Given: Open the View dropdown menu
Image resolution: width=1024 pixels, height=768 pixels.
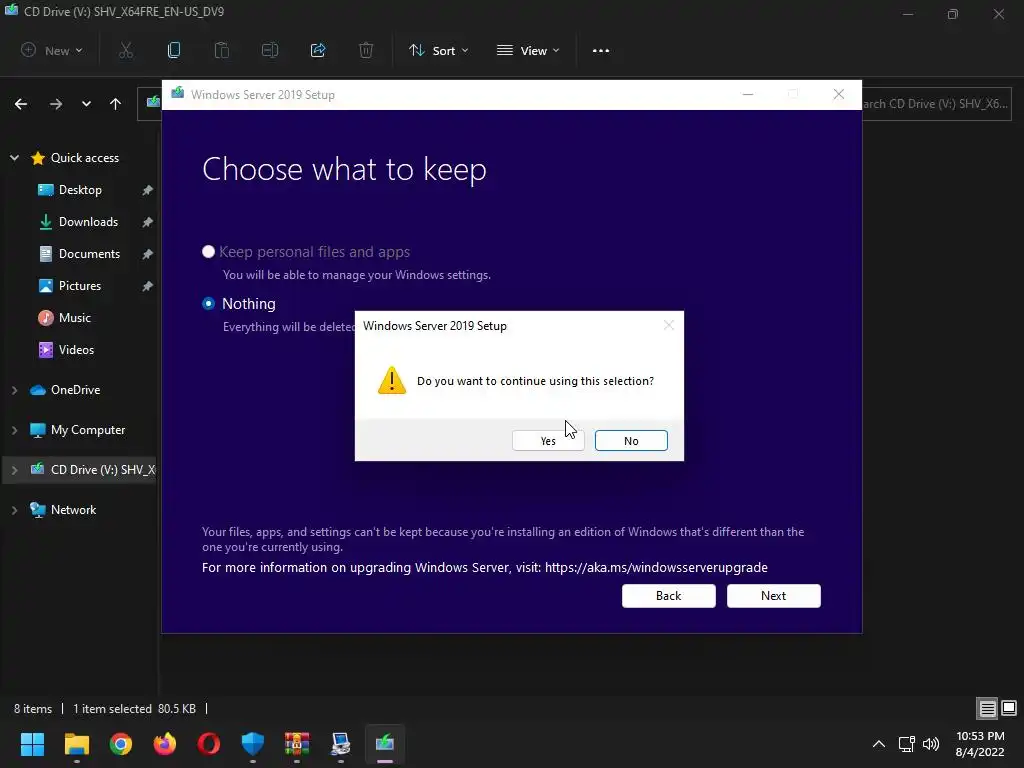Looking at the screenshot, I should tap(528, 50).
